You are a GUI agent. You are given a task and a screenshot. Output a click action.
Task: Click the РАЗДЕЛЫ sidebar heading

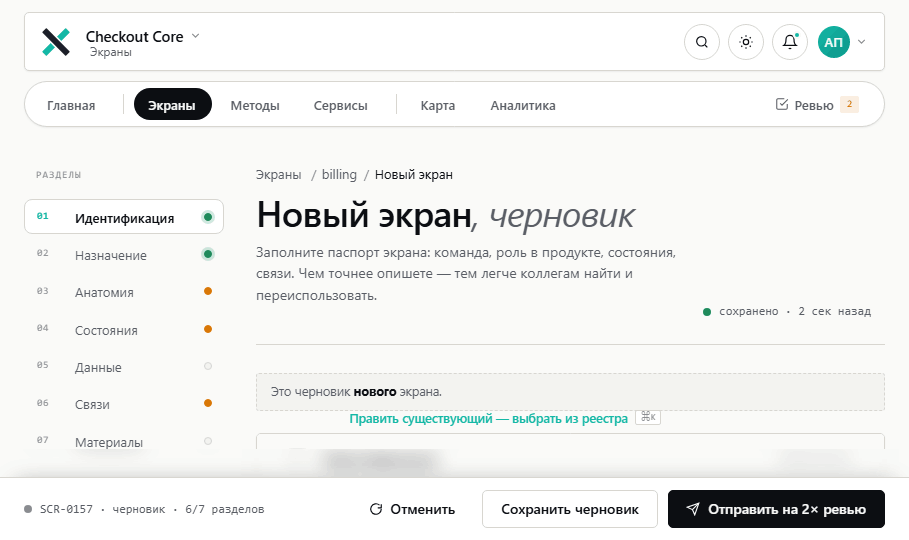[59, 175]
